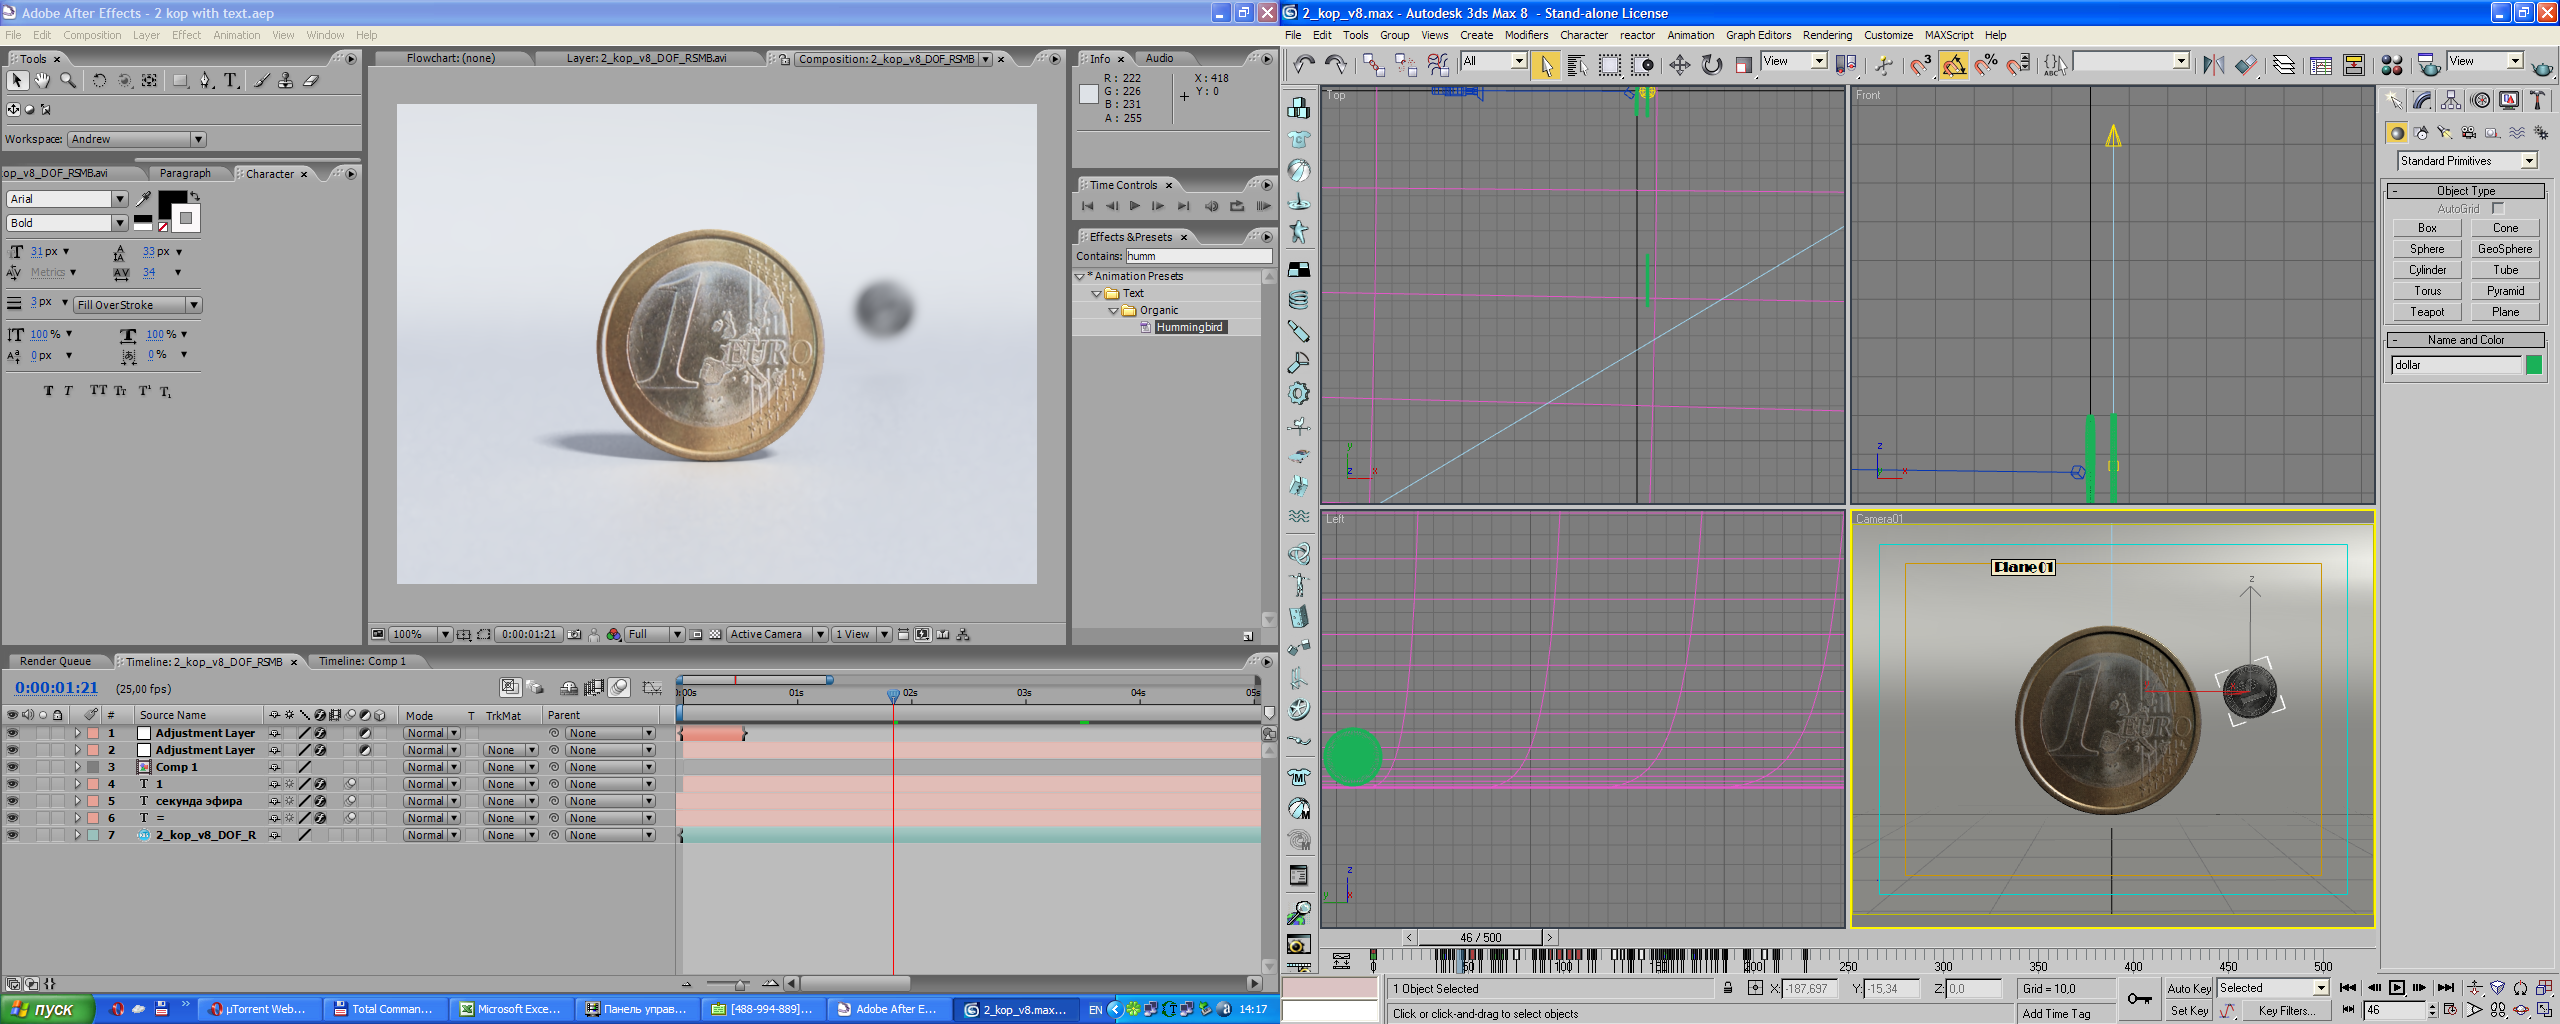Viewport: 2560px width, 1024px height.
Task: Hide layer 1 Adjustment Layer eye toggle
Action: [x=12, y=733]
